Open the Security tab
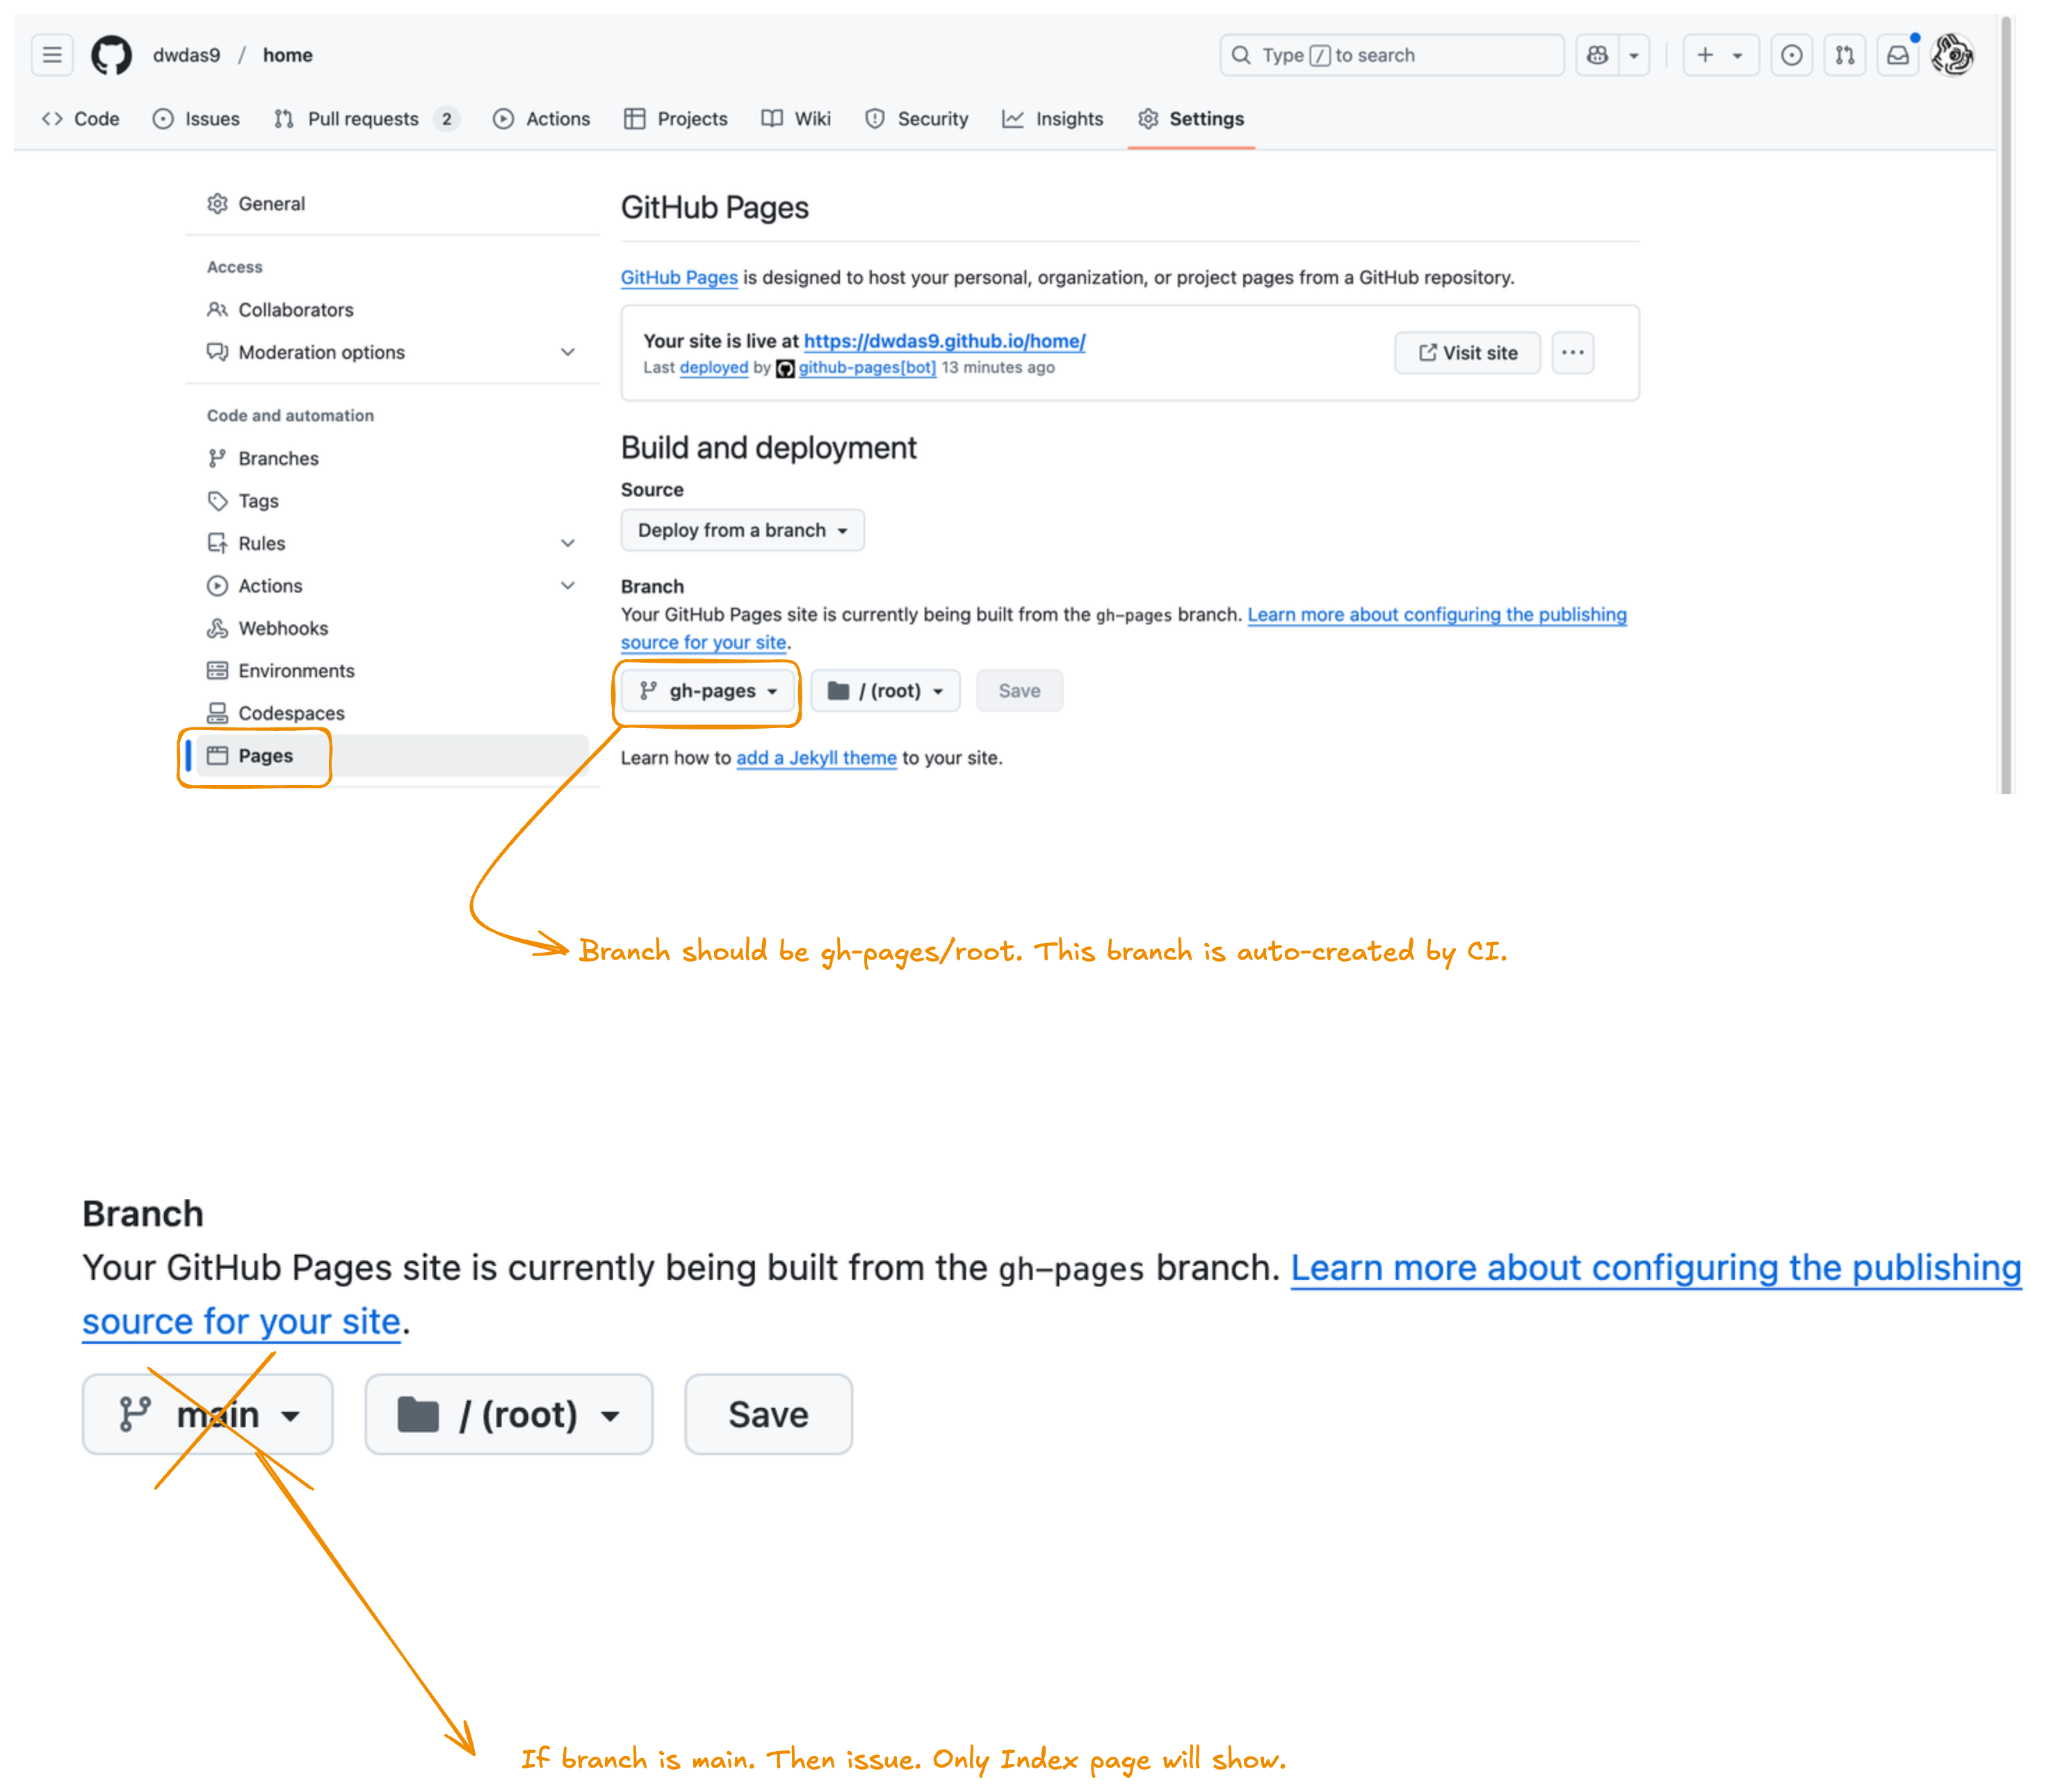The height and width of the screenshot is (1792, 2067). [x=917, y=119]
